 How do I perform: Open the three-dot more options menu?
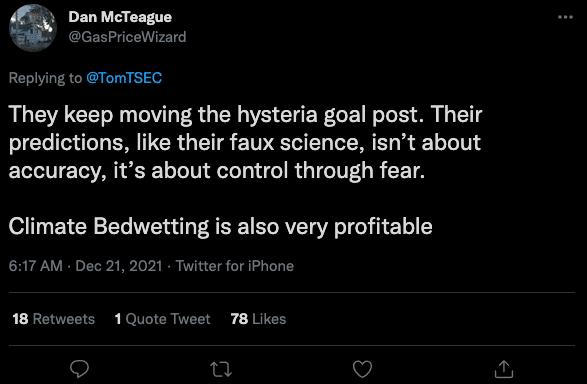pos(565,17)
